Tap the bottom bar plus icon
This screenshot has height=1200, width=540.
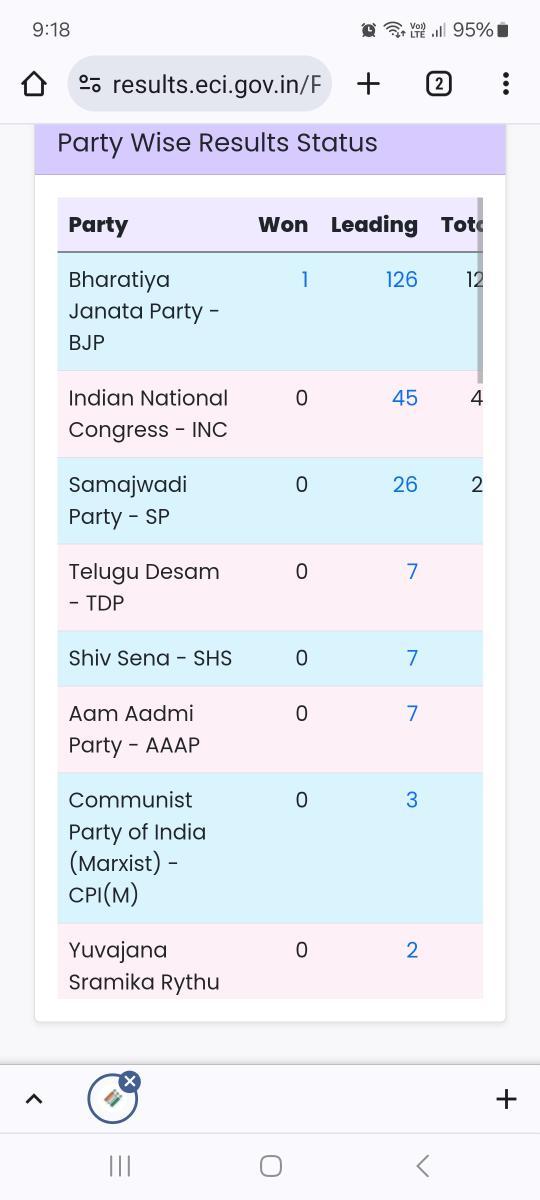click(506, 1099)
